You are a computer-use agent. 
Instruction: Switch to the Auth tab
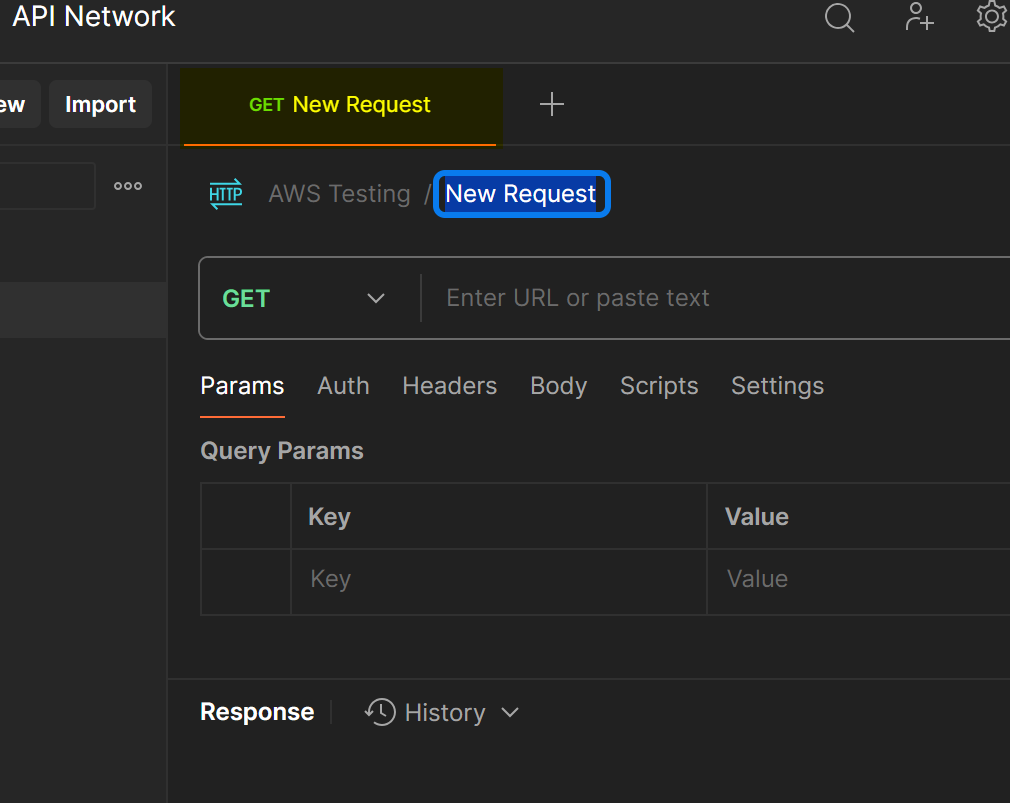point(343,386)
